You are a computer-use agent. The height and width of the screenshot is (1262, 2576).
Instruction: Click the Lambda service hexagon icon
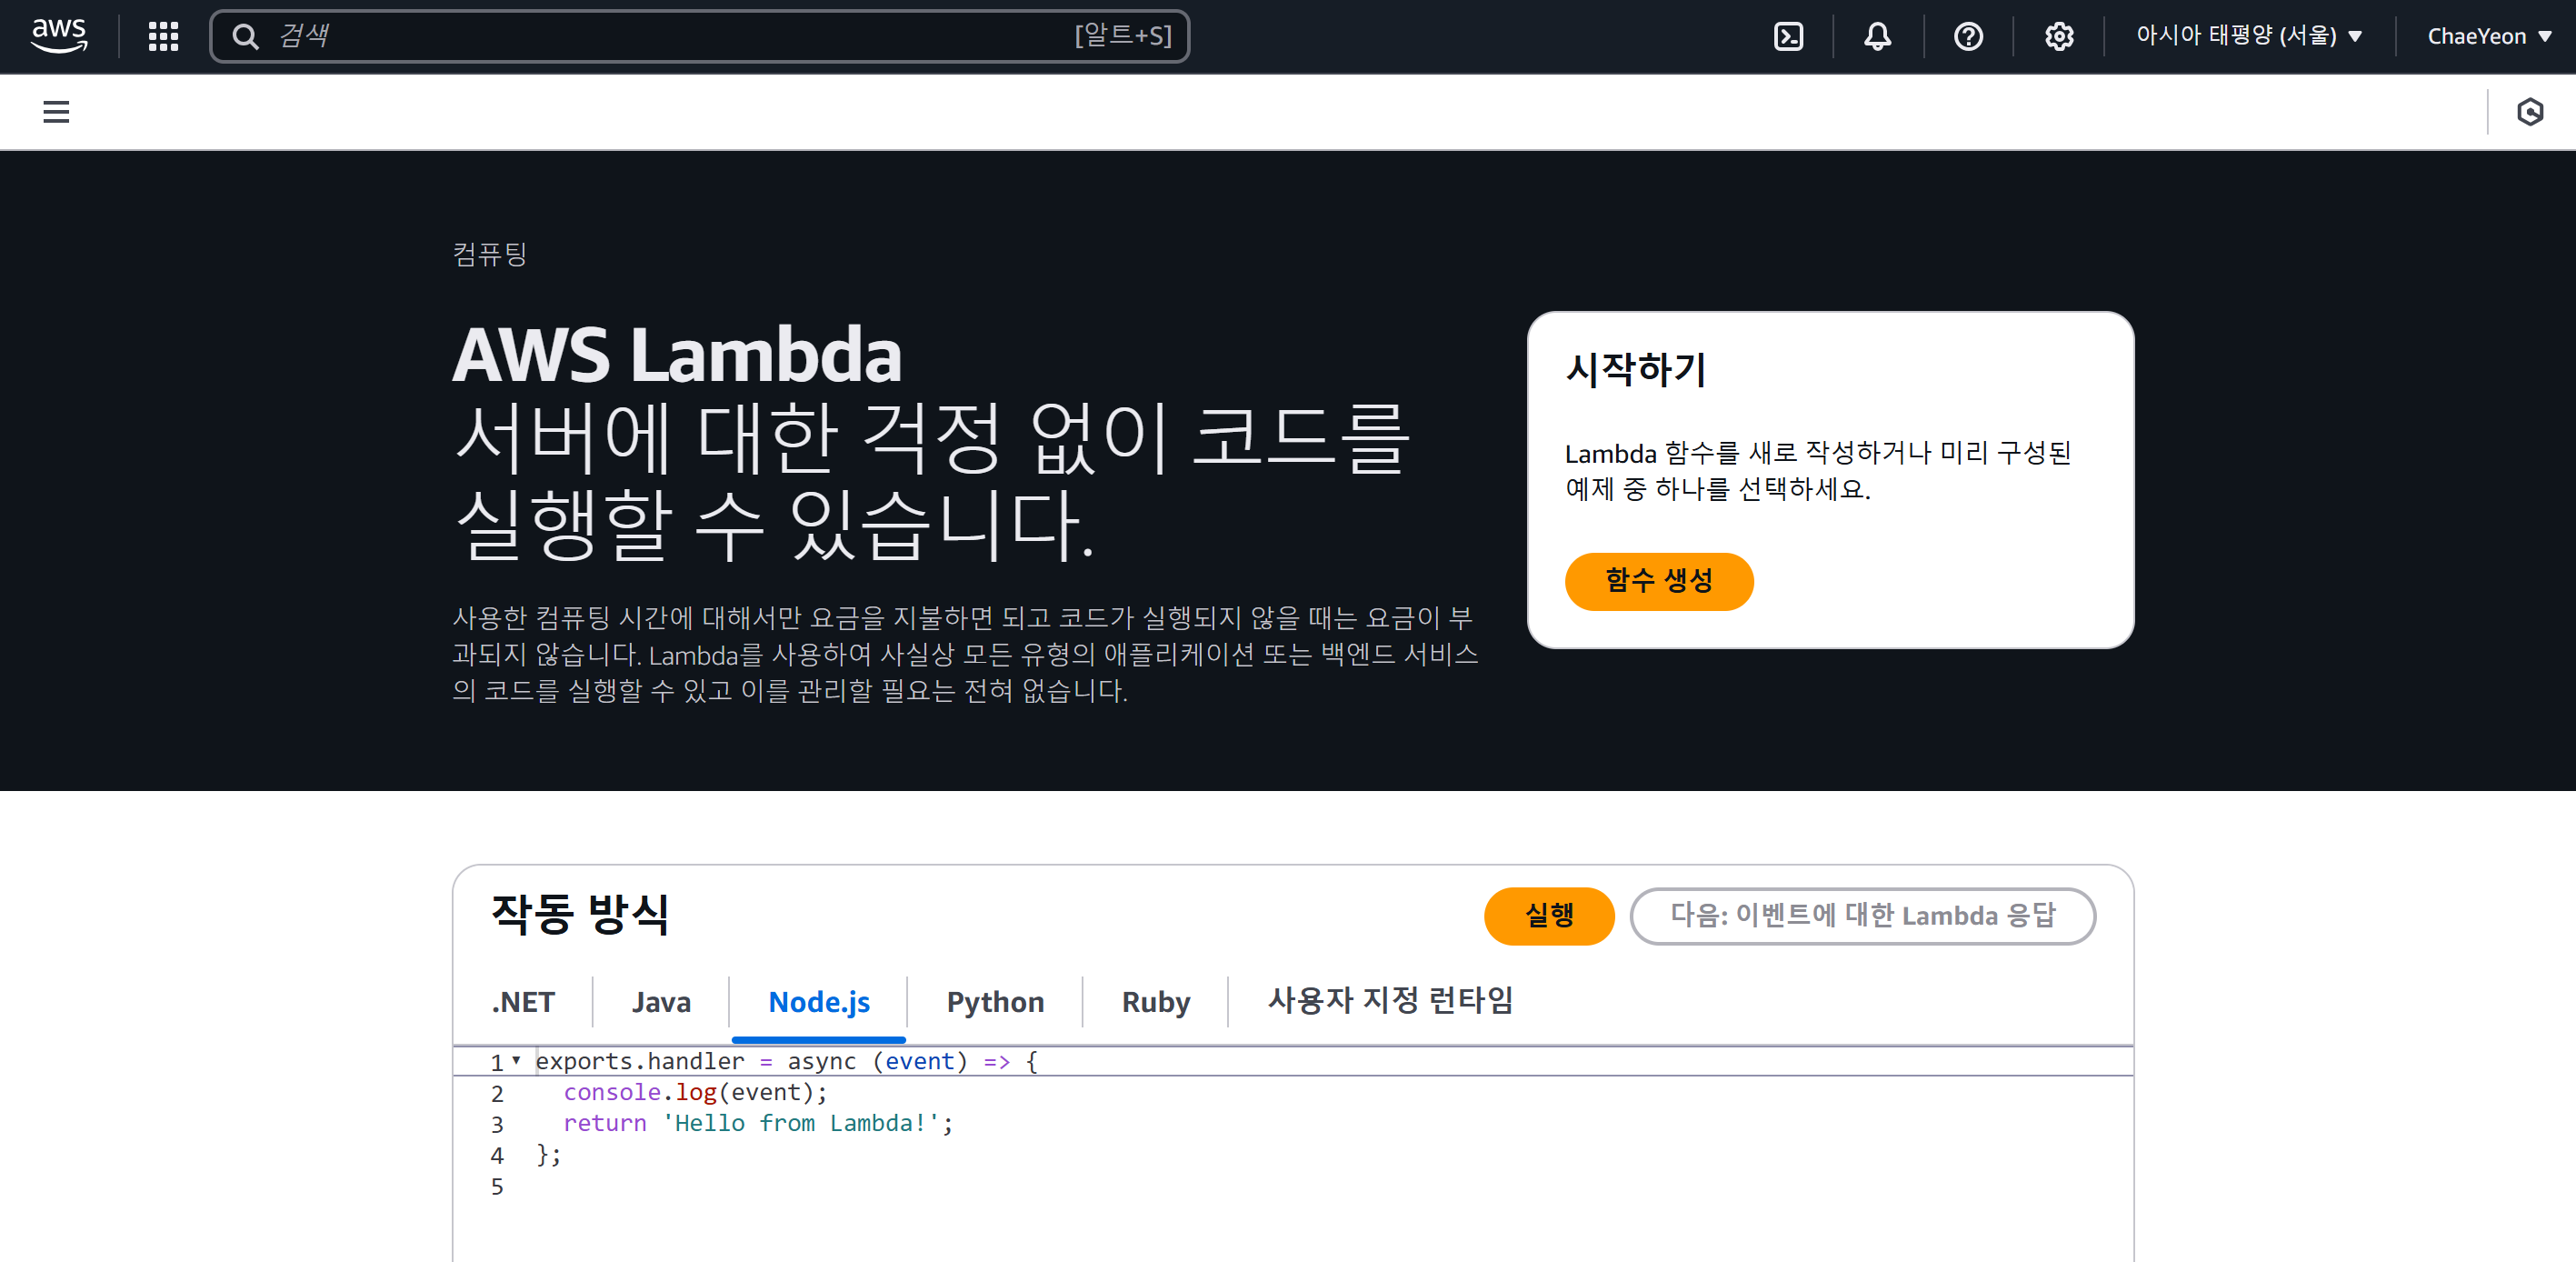tap(2529, 112)
